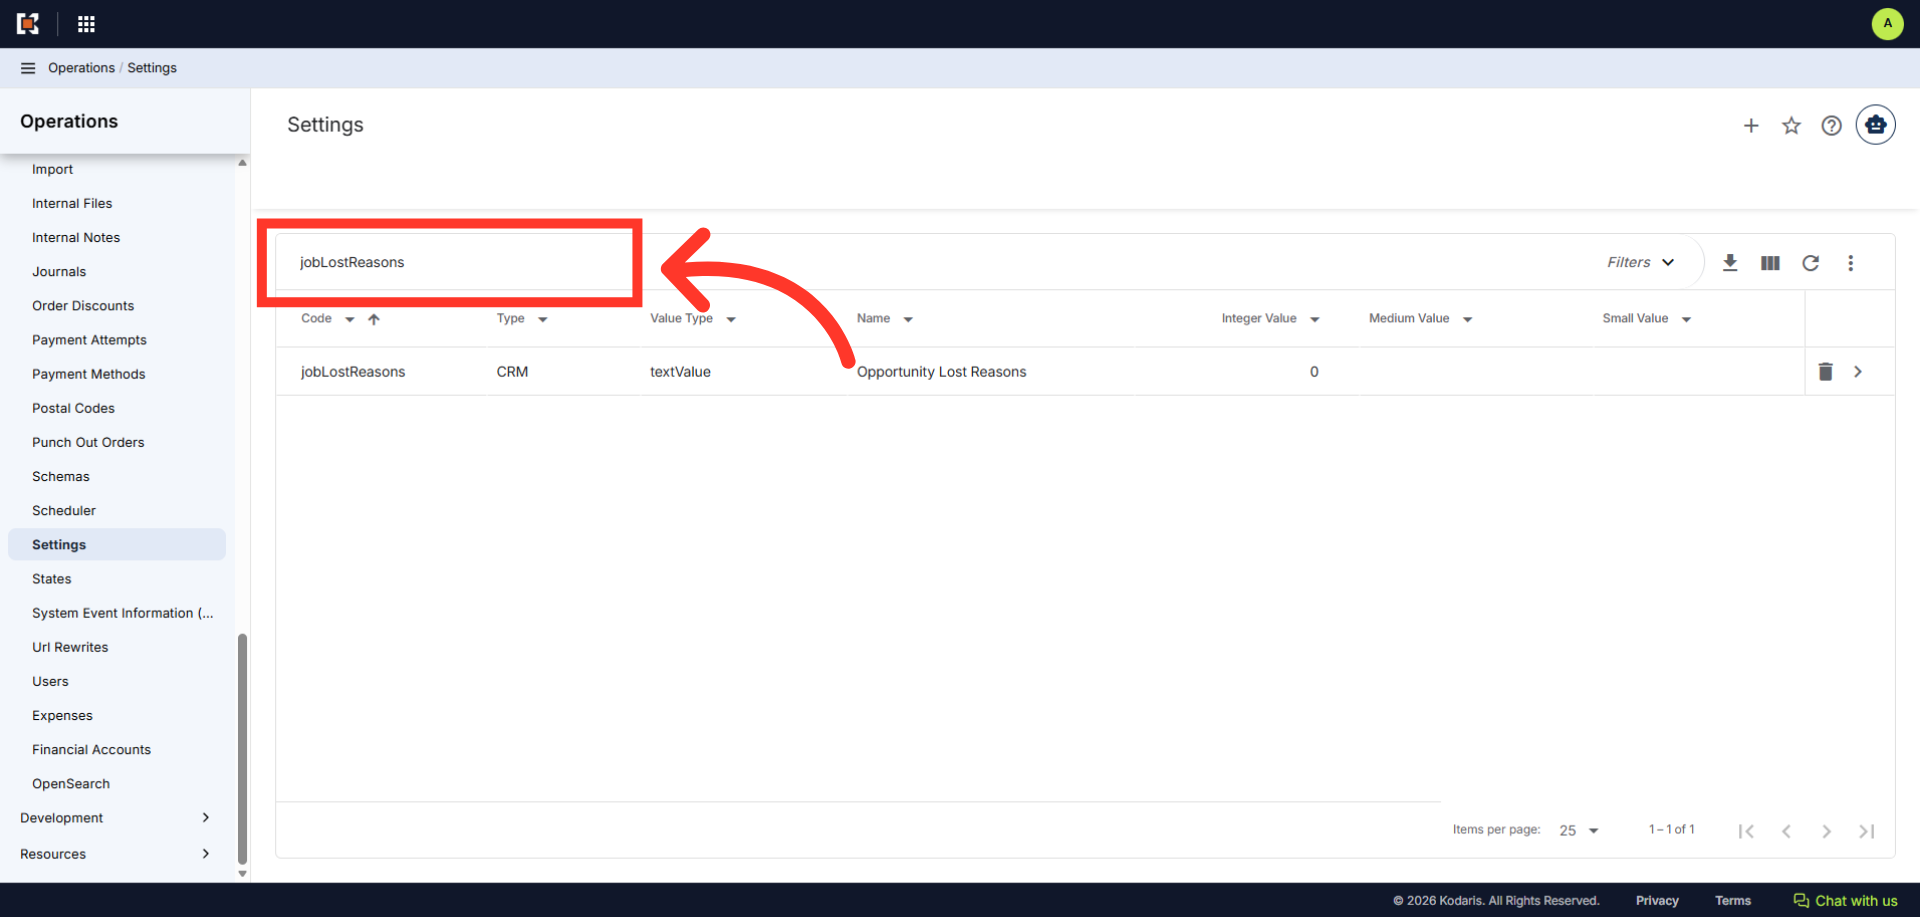
Task: Click the Kodaris logo icon
Action: (28, 24)
